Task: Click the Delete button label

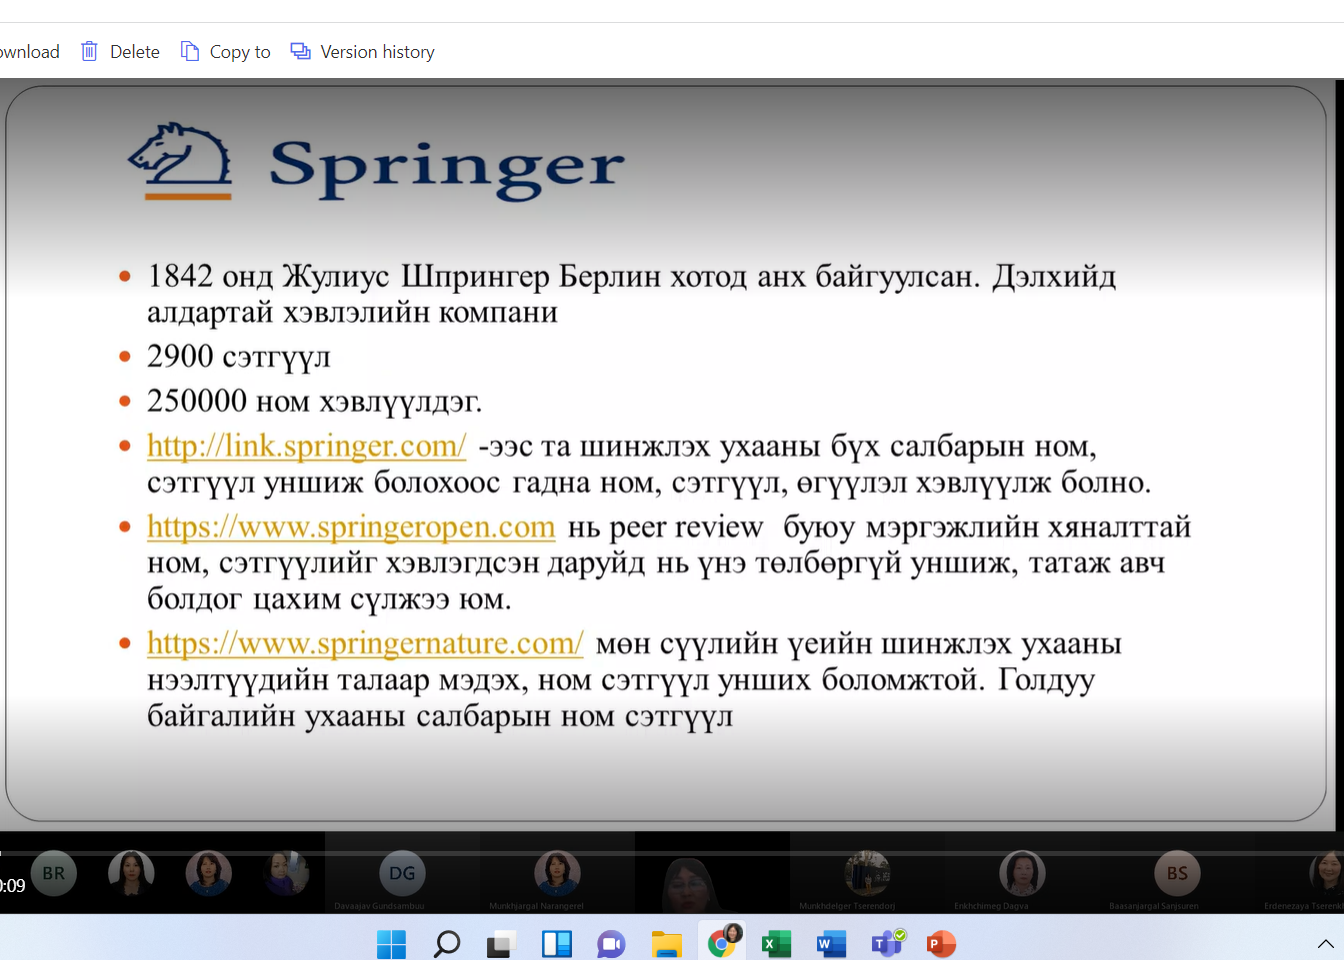Action: (134, 51)
